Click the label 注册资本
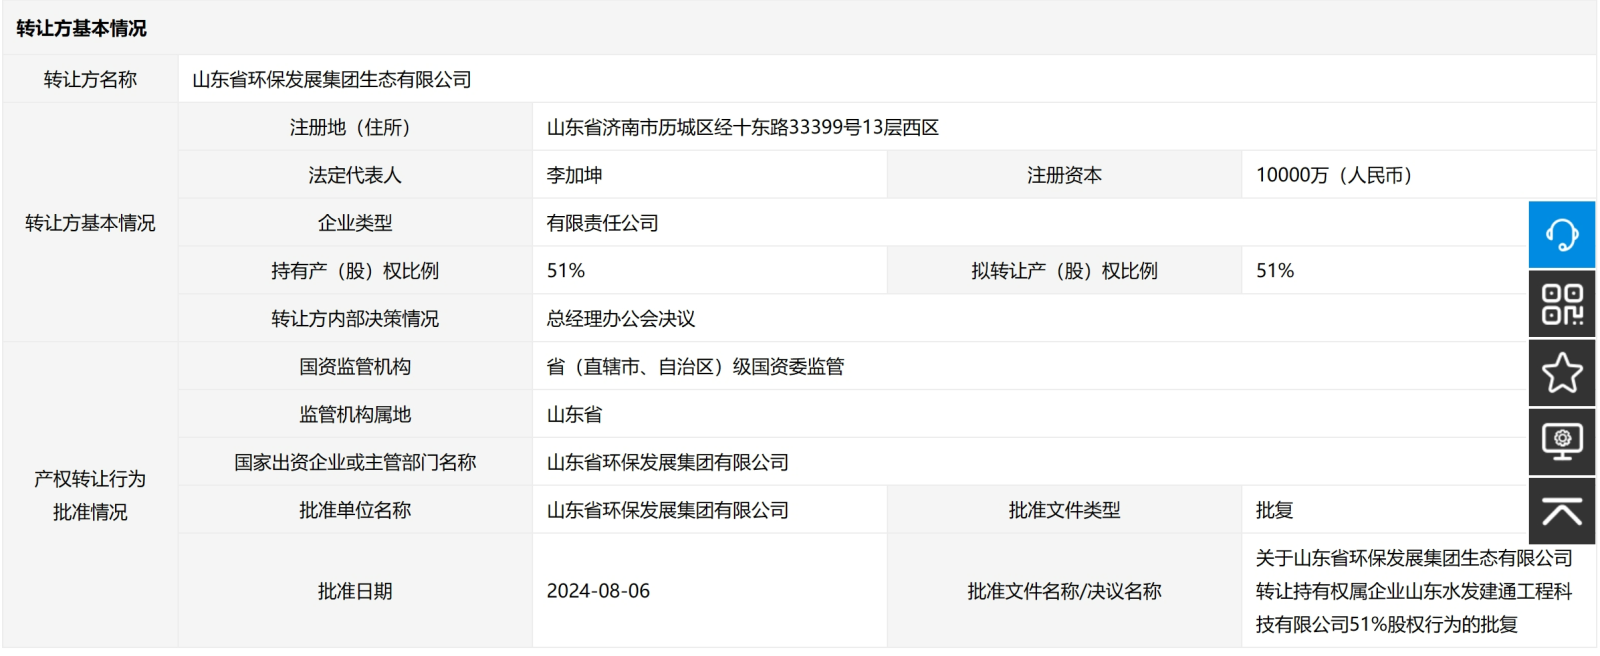 (x=1064, y=175)
